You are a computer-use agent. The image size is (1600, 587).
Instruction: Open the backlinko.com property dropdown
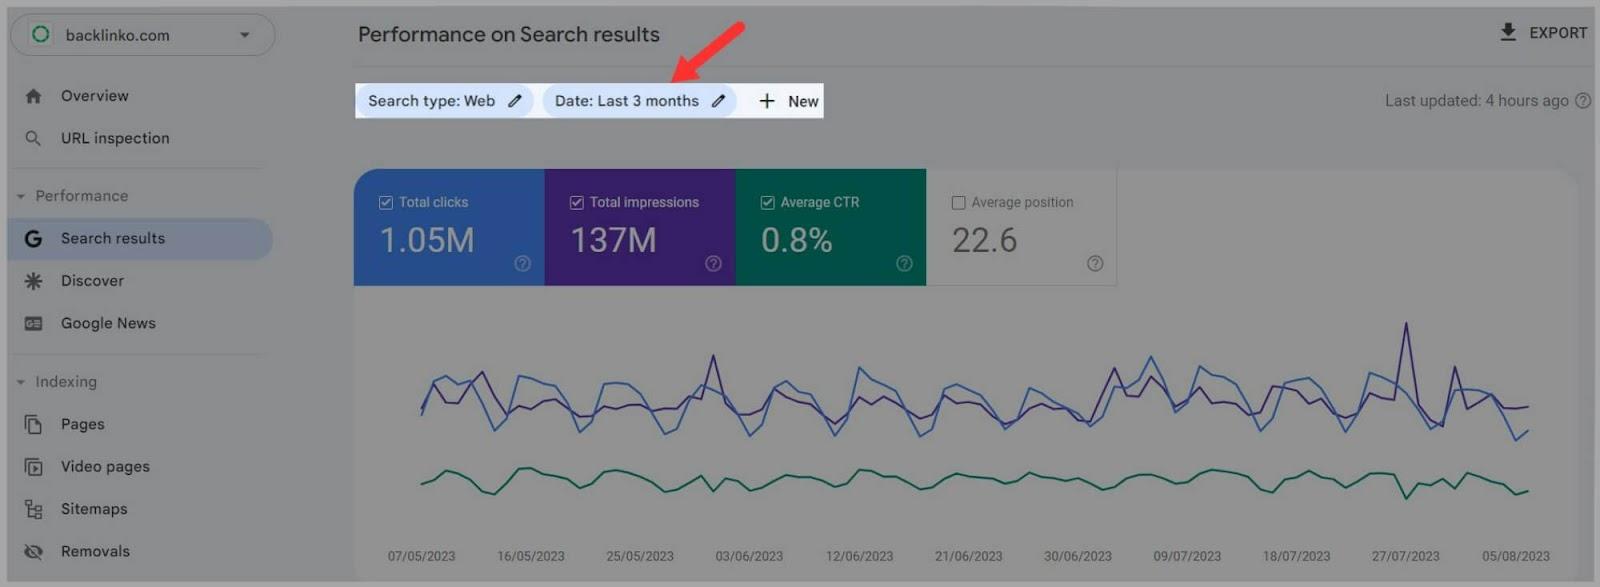click(244, 35)
